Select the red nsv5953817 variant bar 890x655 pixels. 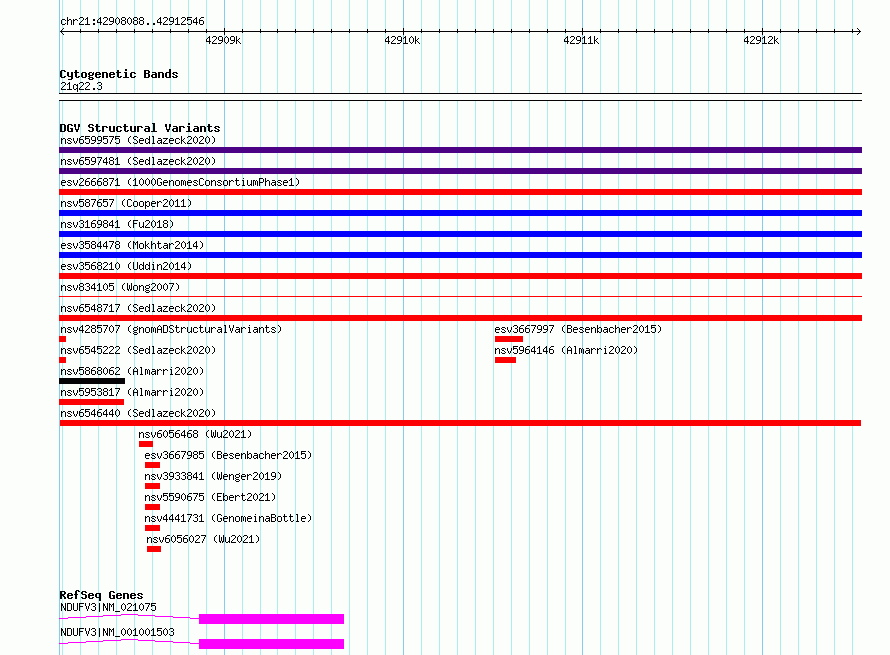(91, 402)
